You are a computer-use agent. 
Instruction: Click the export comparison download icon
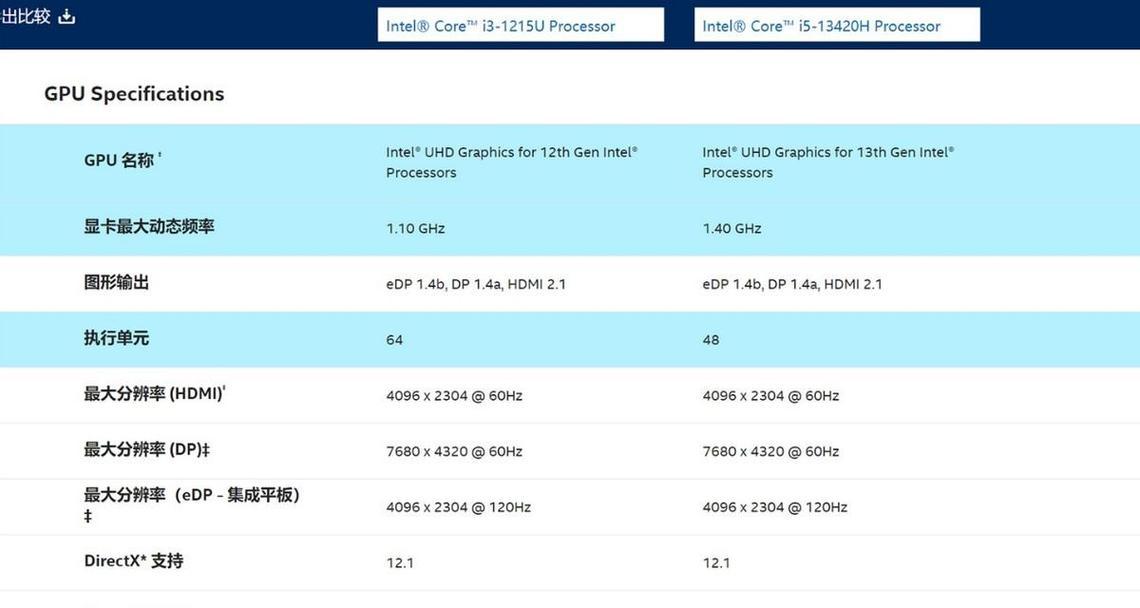66,16
